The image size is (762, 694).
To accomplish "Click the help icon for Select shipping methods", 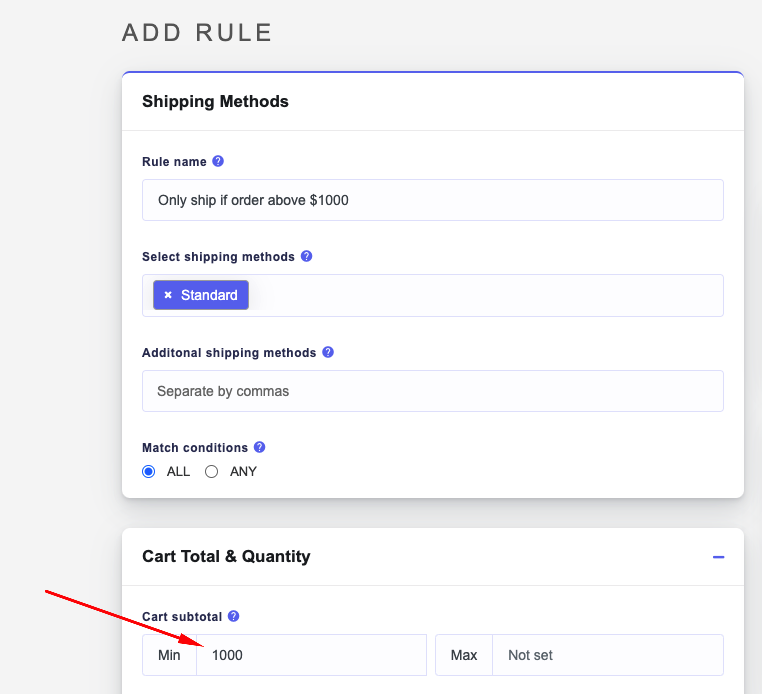I will tap(306, 256).
